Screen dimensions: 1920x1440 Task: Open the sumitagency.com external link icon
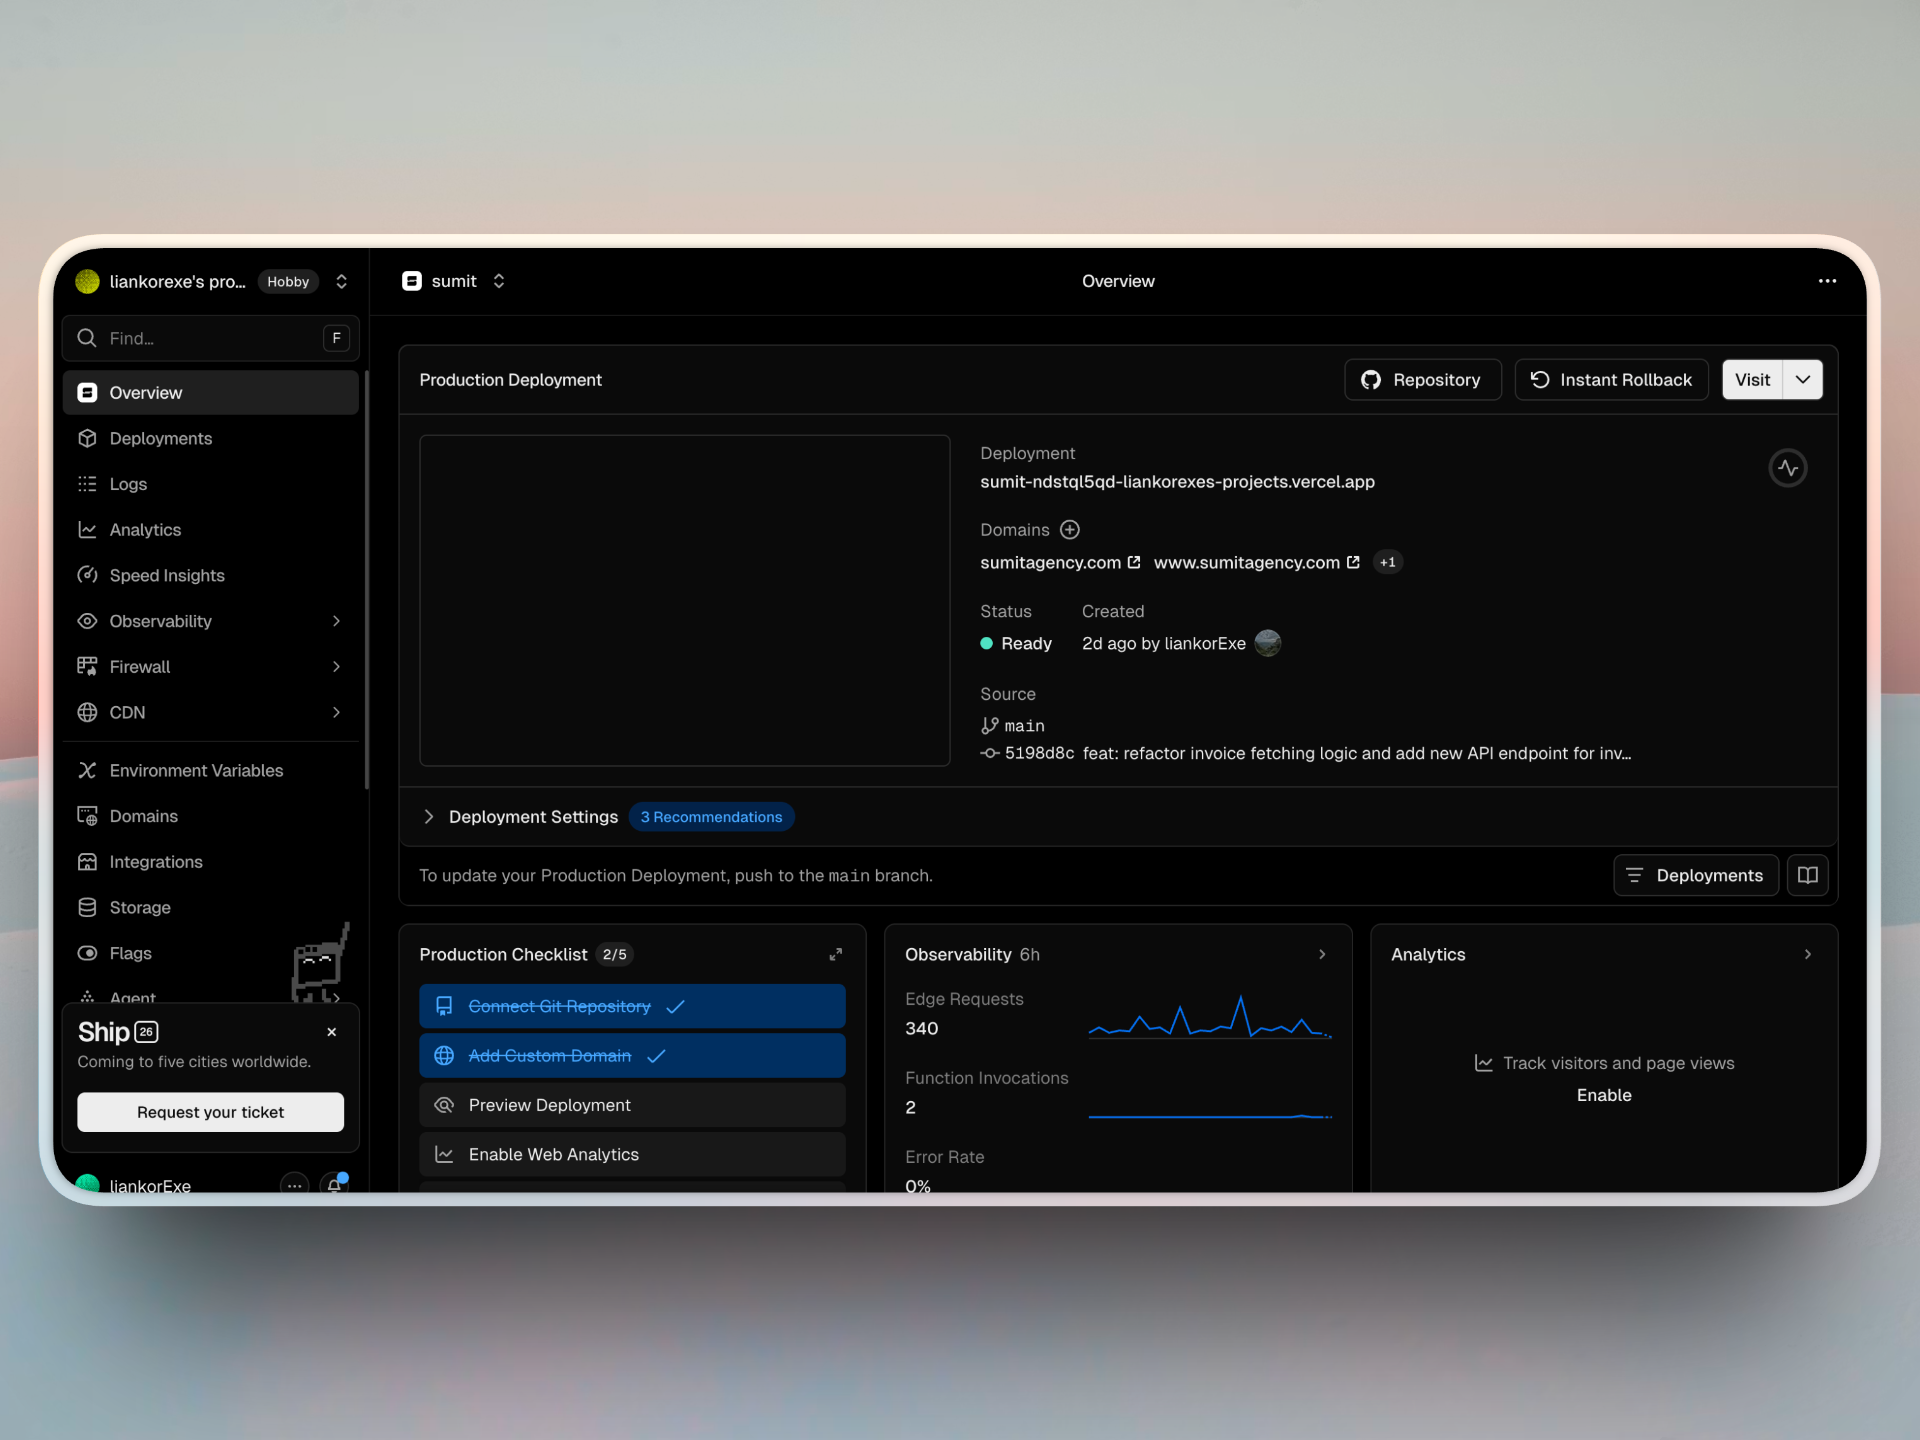[1134, 562]
